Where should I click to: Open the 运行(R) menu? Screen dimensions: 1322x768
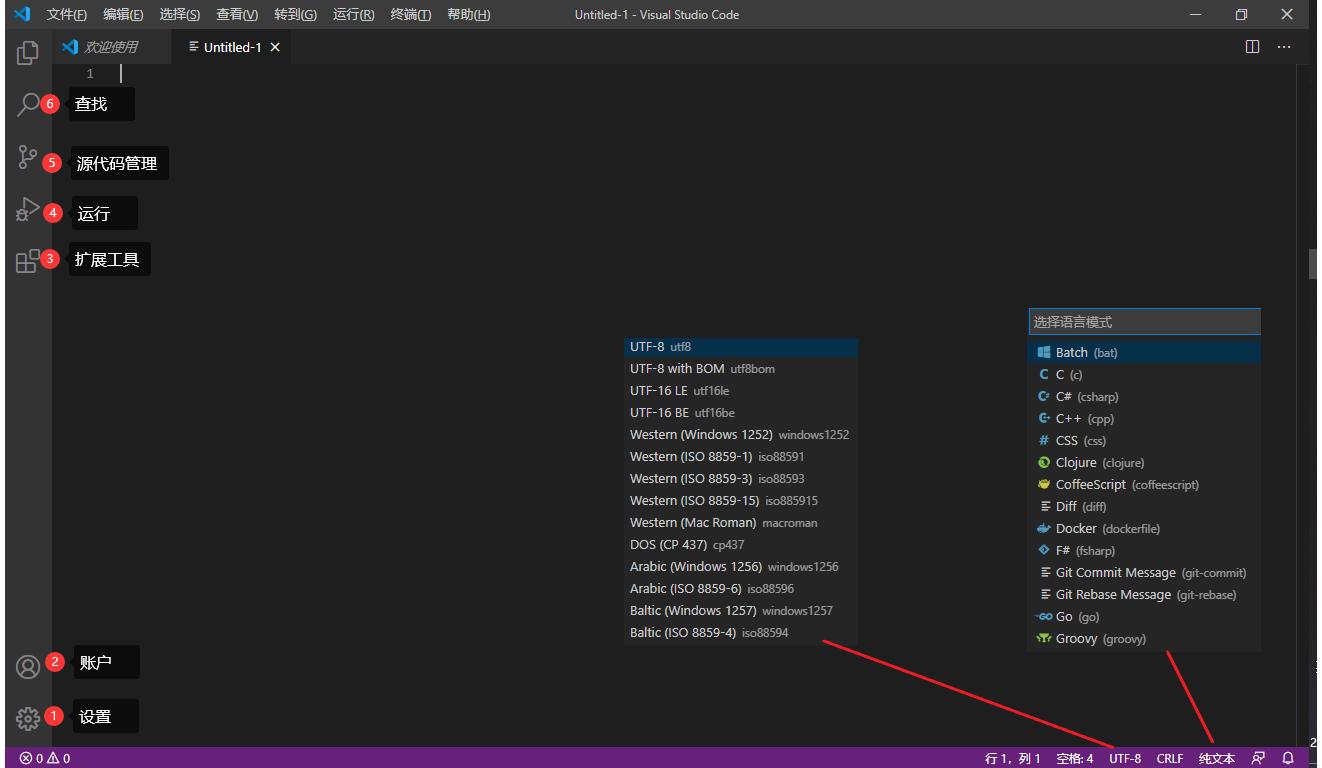[354, 15]
